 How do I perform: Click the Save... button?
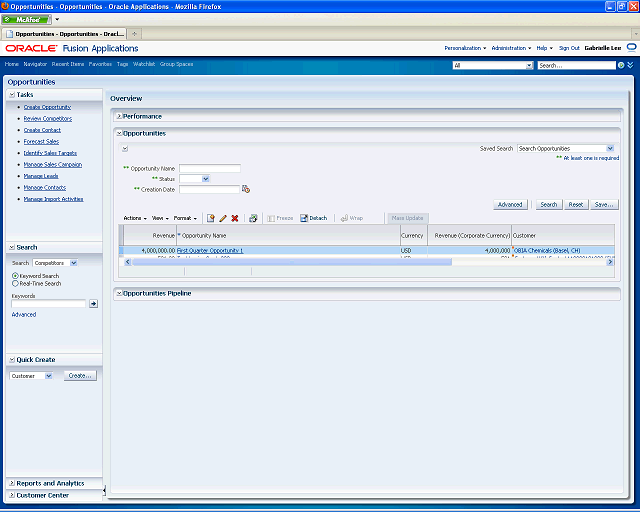point(604,205)
